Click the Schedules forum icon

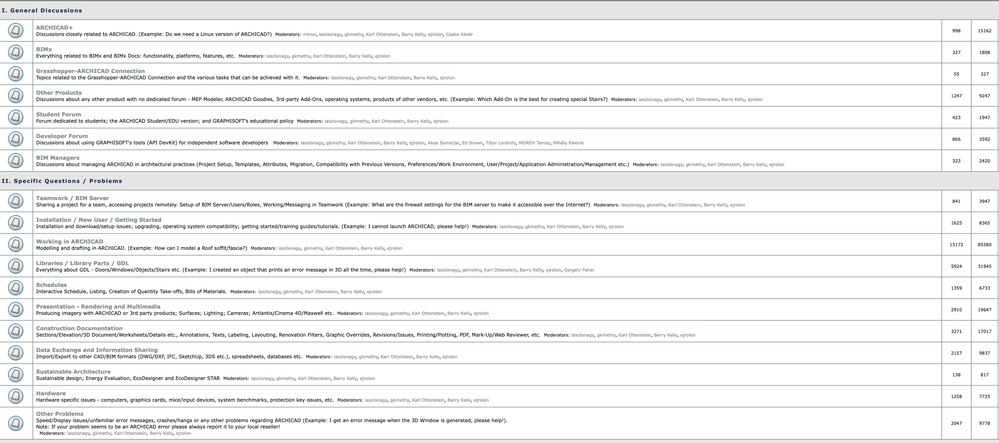15,287
